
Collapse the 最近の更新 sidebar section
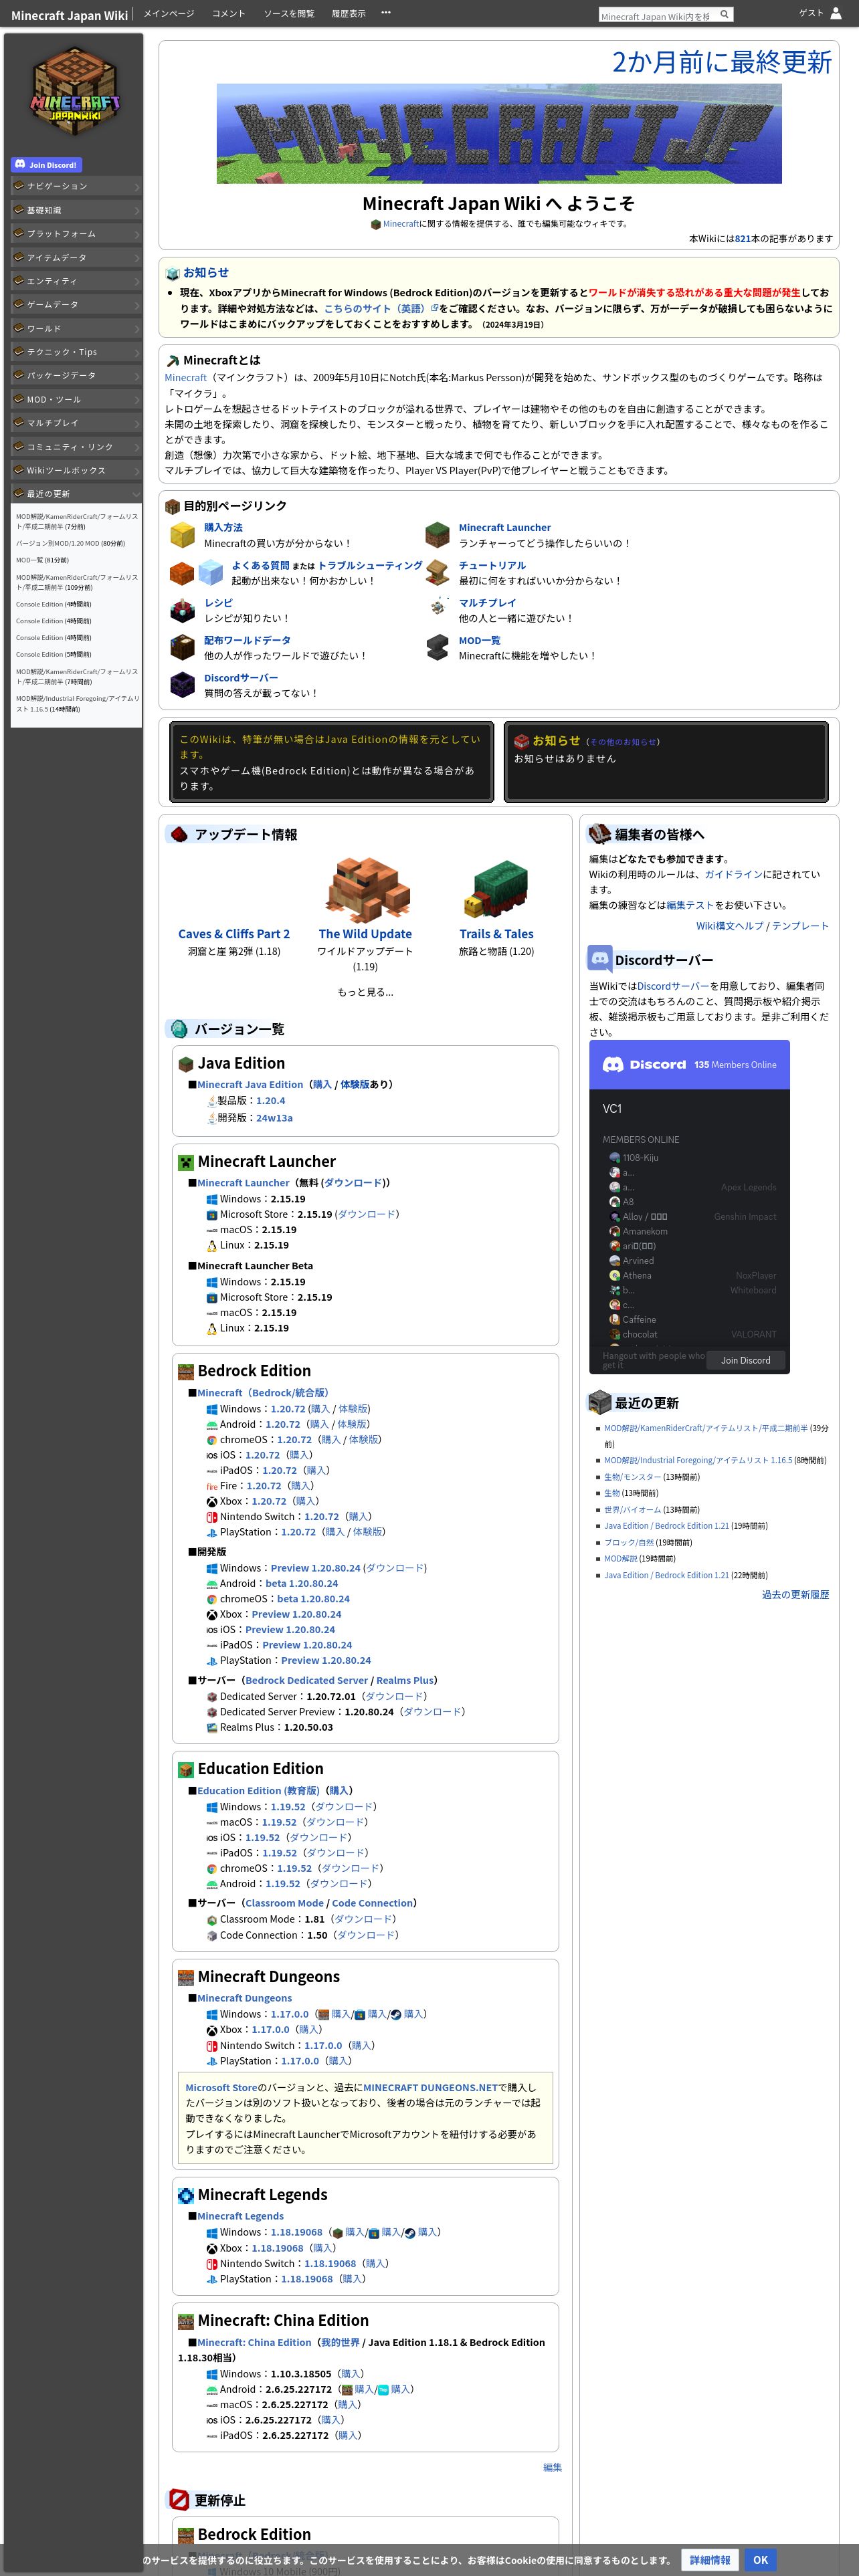point(76,494)
